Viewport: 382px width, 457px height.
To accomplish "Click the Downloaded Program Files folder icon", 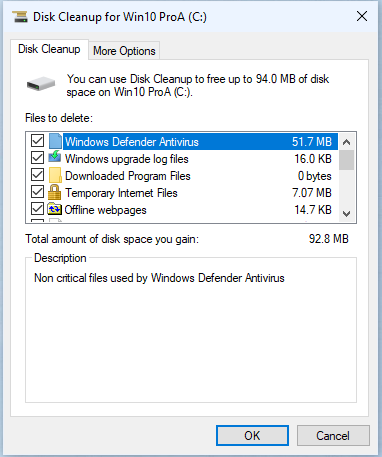I will 55,175.
